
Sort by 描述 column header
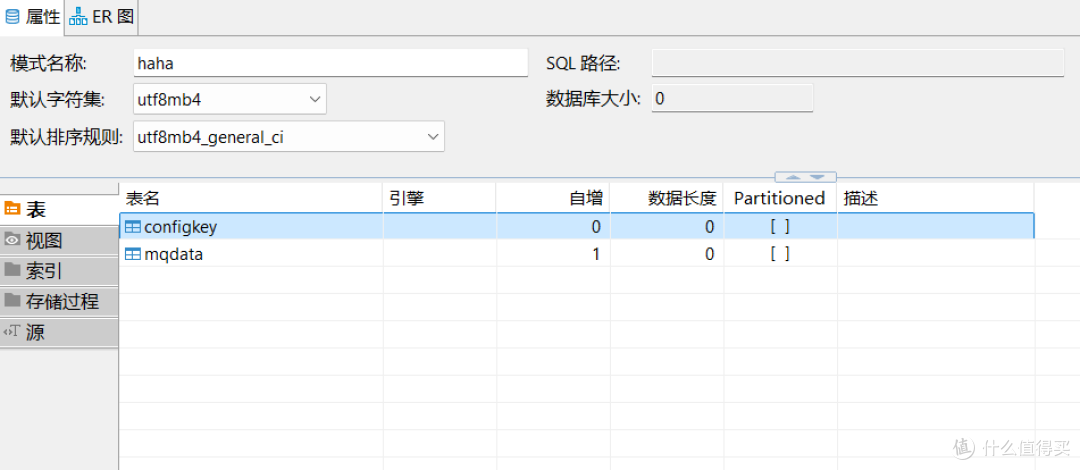pos(935,198)
